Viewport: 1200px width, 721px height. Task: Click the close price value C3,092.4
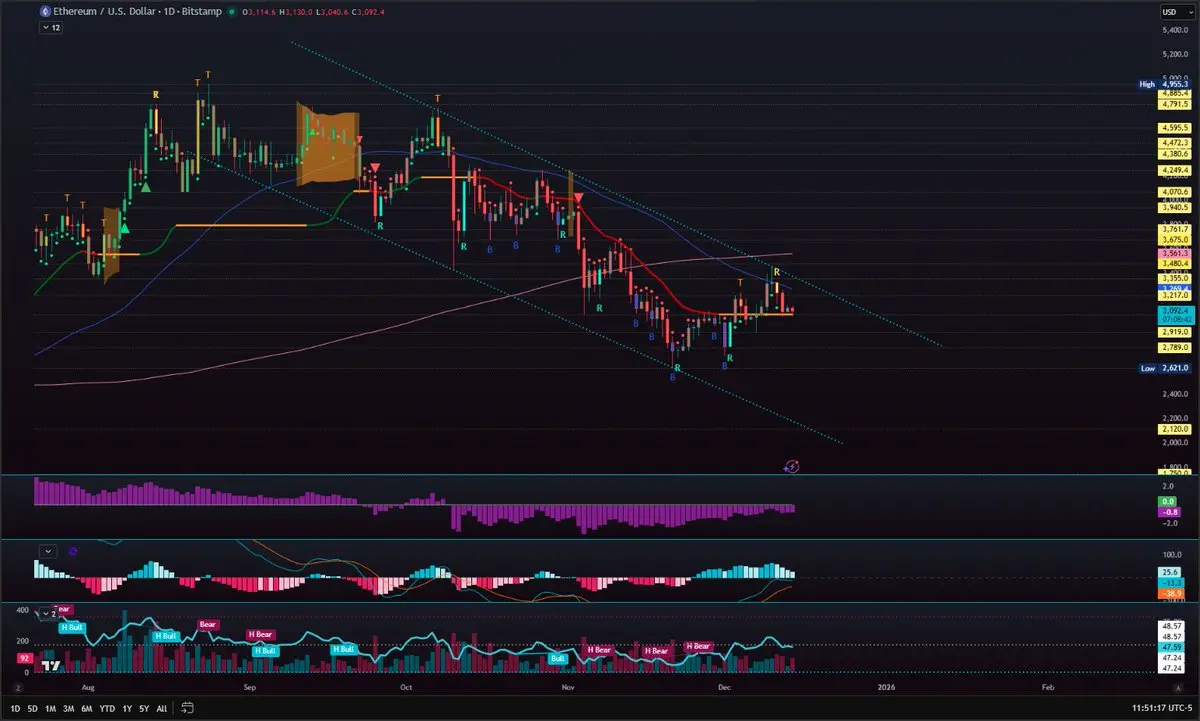pyautogui.click(x=369, y=12)
